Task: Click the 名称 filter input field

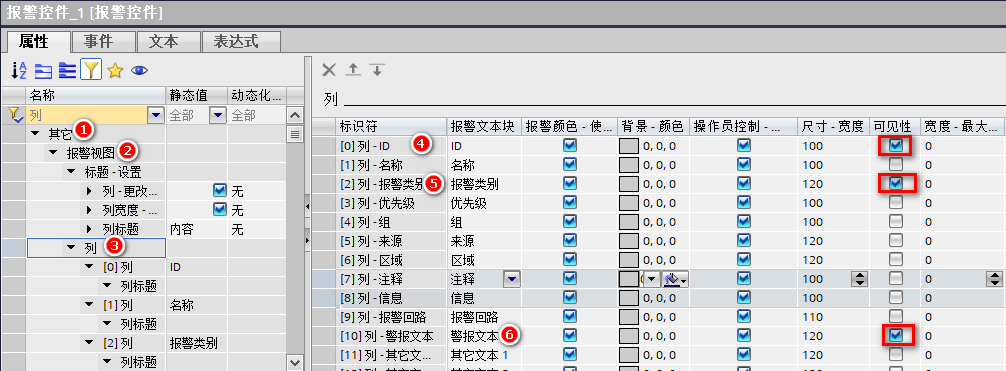Action: [87, 116]
